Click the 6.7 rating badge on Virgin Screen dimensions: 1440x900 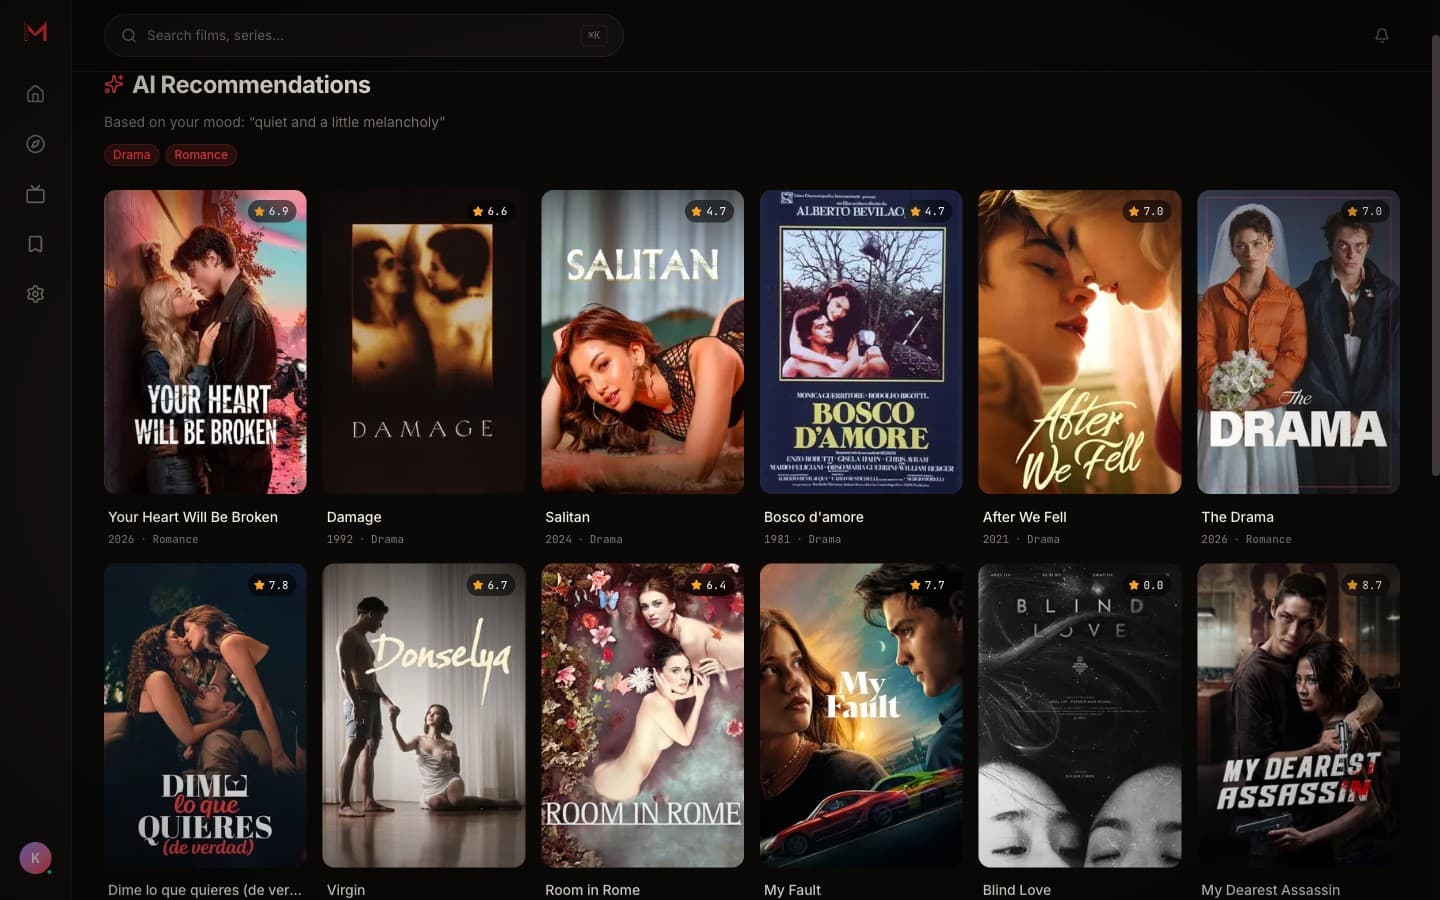pos(490,585)
